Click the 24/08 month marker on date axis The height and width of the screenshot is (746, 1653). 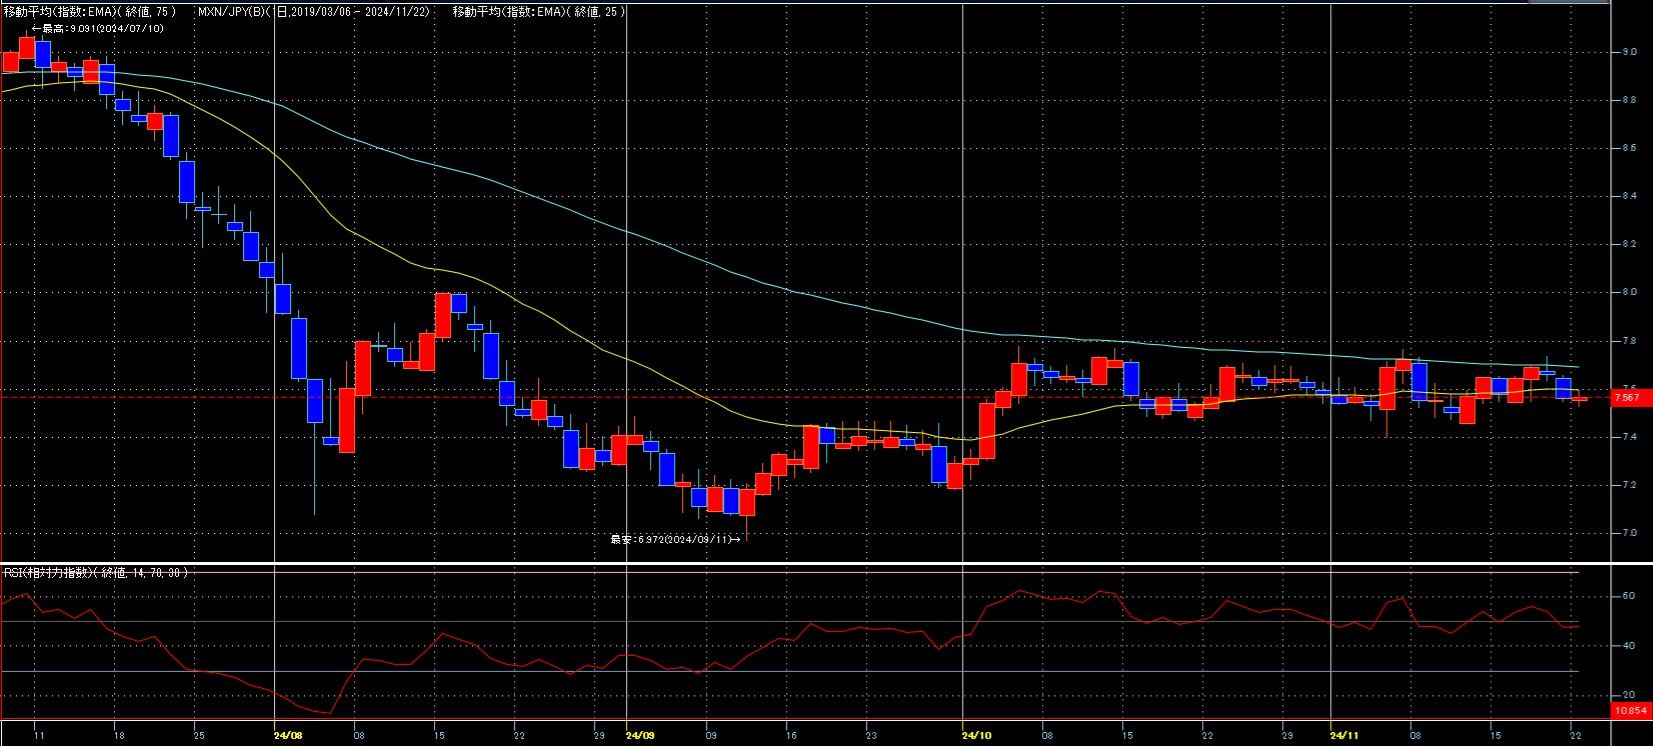tap(288, 736)
